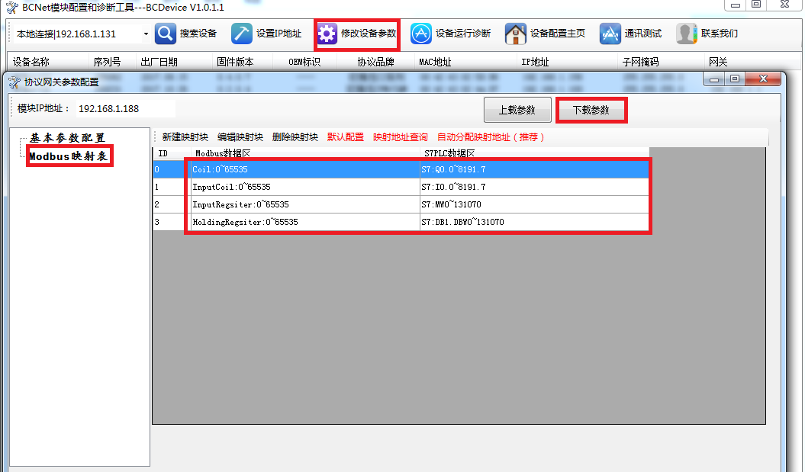Select row Coil:0~65535
806x472 pixels.
401,169
